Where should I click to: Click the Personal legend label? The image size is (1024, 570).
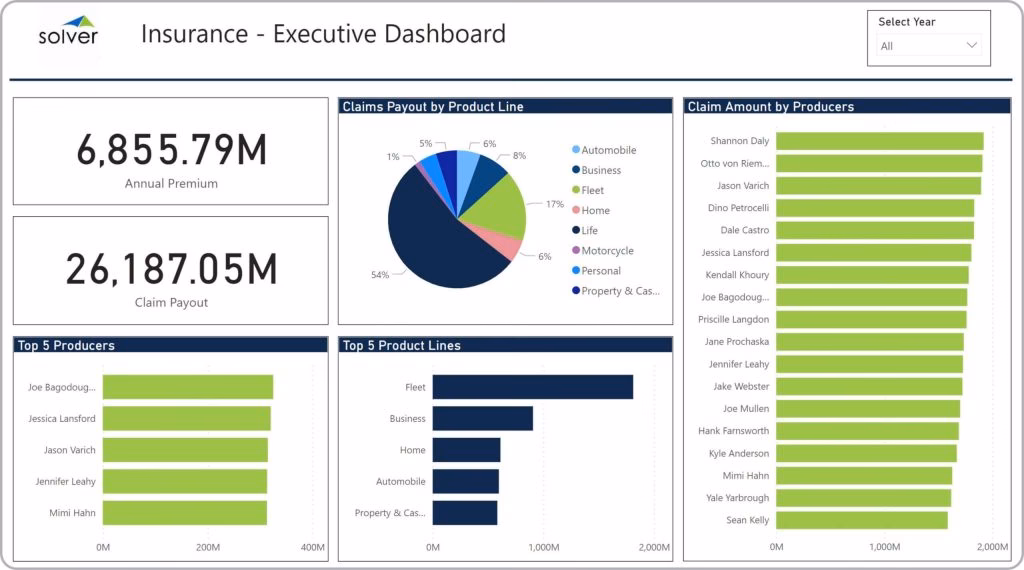click(601, 271)
